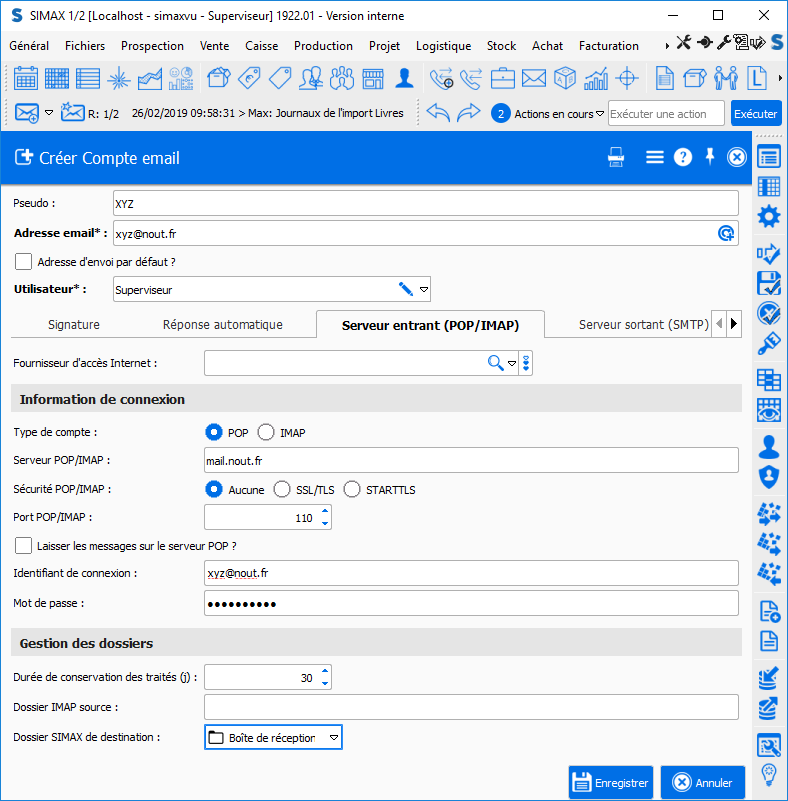Image resolution: width=788 pixels, height=801 pixels.
Task: Click the help question mark icon
Action: point(683,157)
